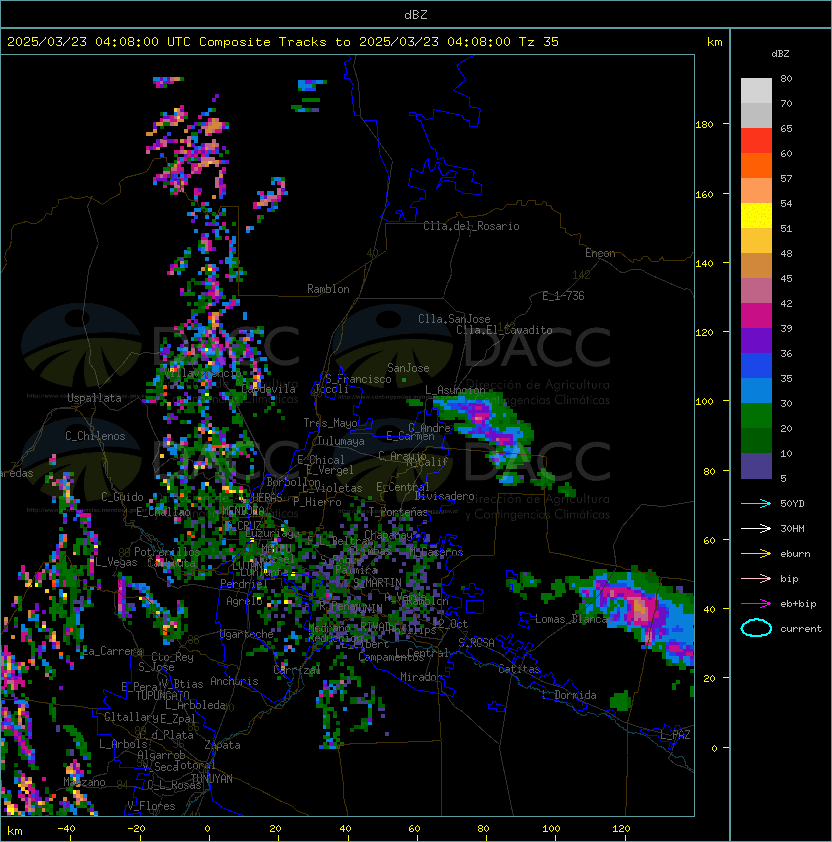Click the 'dBZ' title at the top
832x842 pixels.
click(416, 15)
